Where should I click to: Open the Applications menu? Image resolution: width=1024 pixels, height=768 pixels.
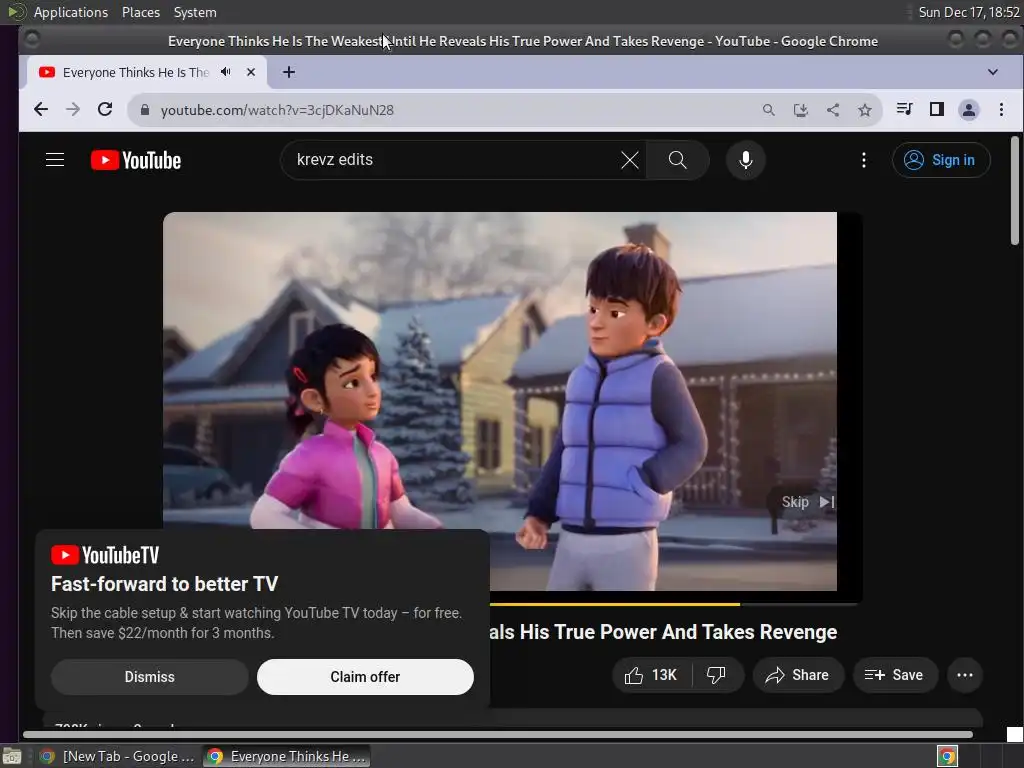[x=71, y=12]
